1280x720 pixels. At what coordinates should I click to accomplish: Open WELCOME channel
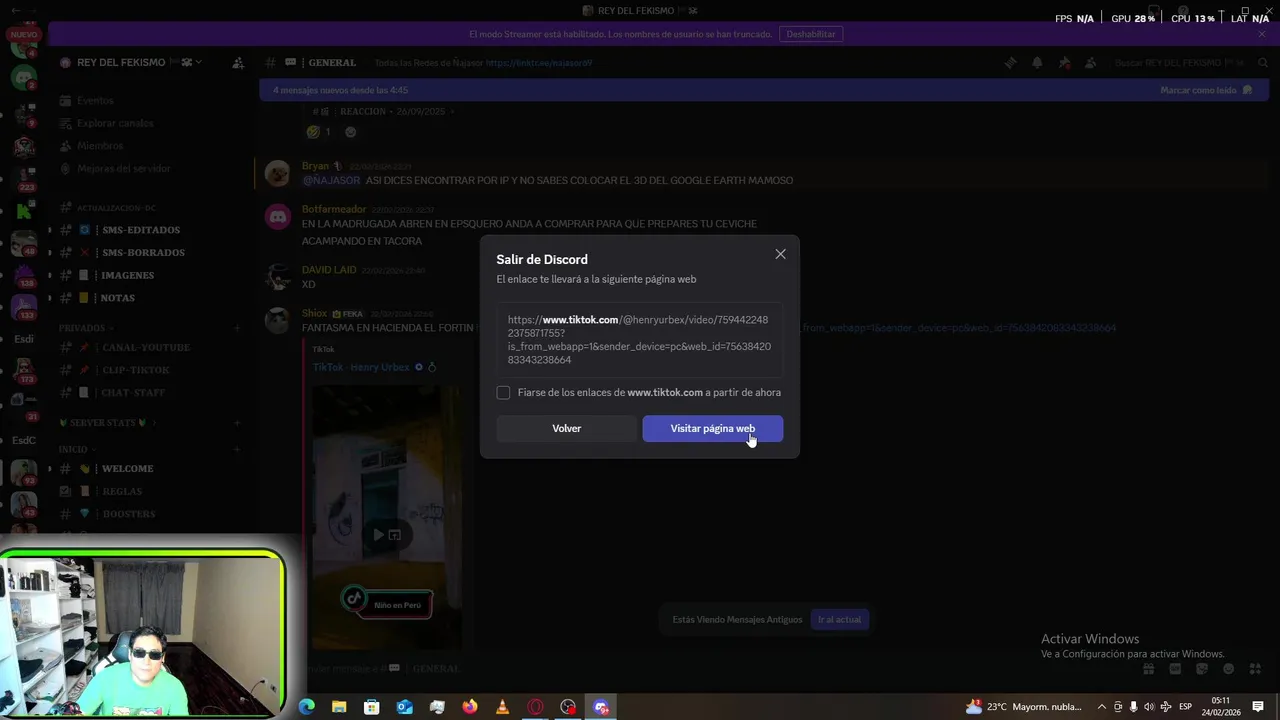point(152,468)
